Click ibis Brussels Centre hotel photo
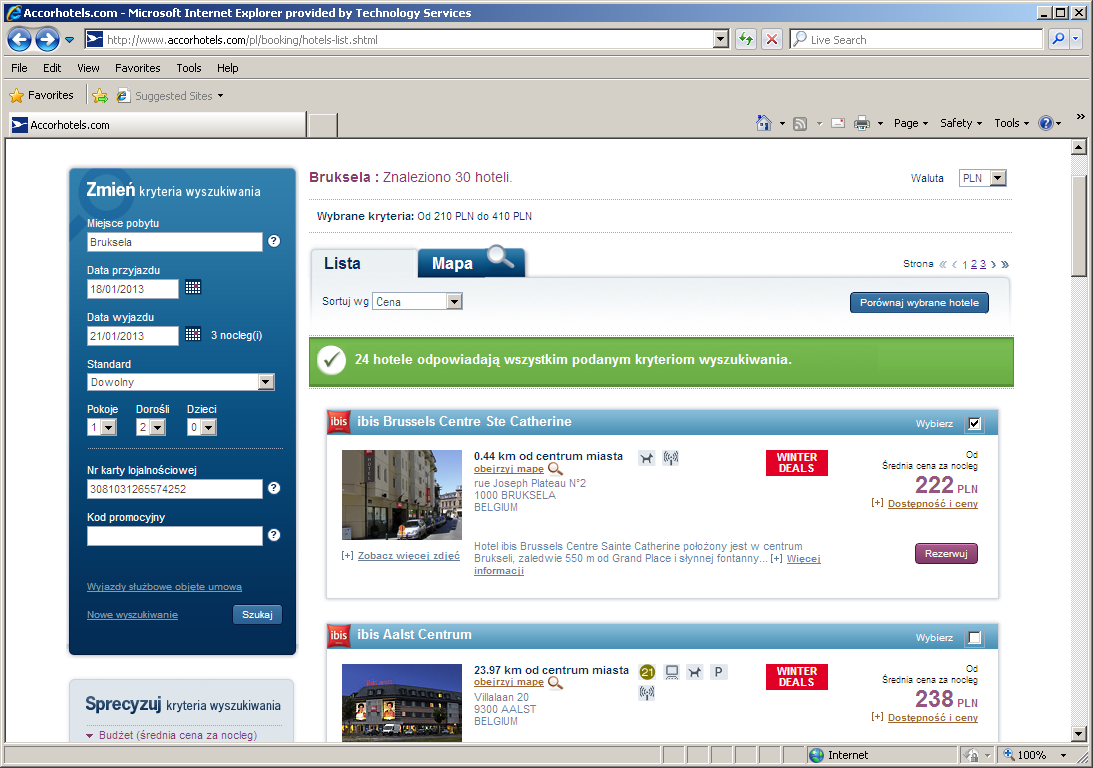The width and height of the screenshot is (1093, 768). pyautogui.click(x=402, y=494)
